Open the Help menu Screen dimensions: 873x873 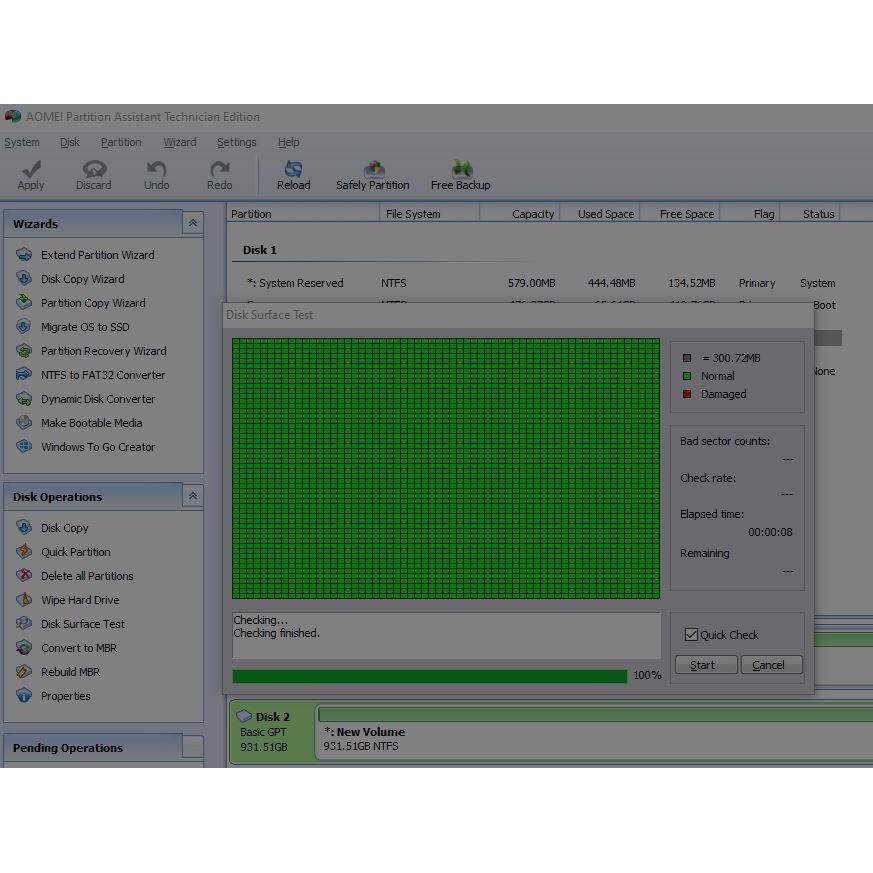[288, 142]
